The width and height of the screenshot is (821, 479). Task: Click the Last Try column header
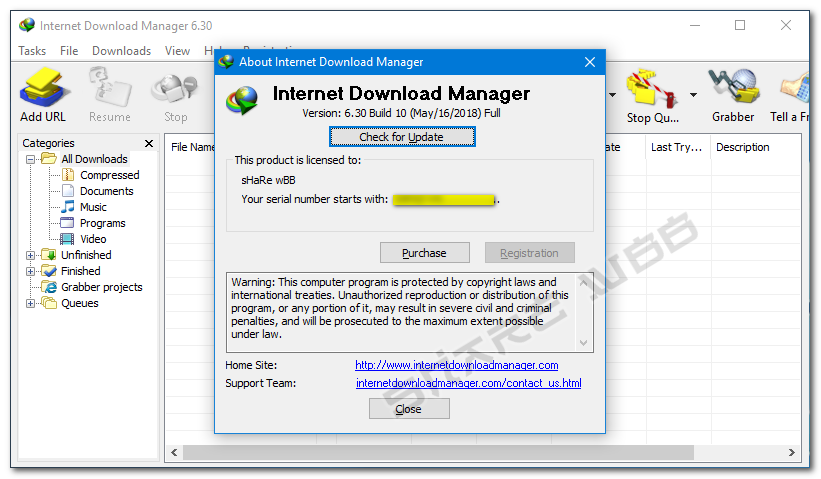[678, 147]
